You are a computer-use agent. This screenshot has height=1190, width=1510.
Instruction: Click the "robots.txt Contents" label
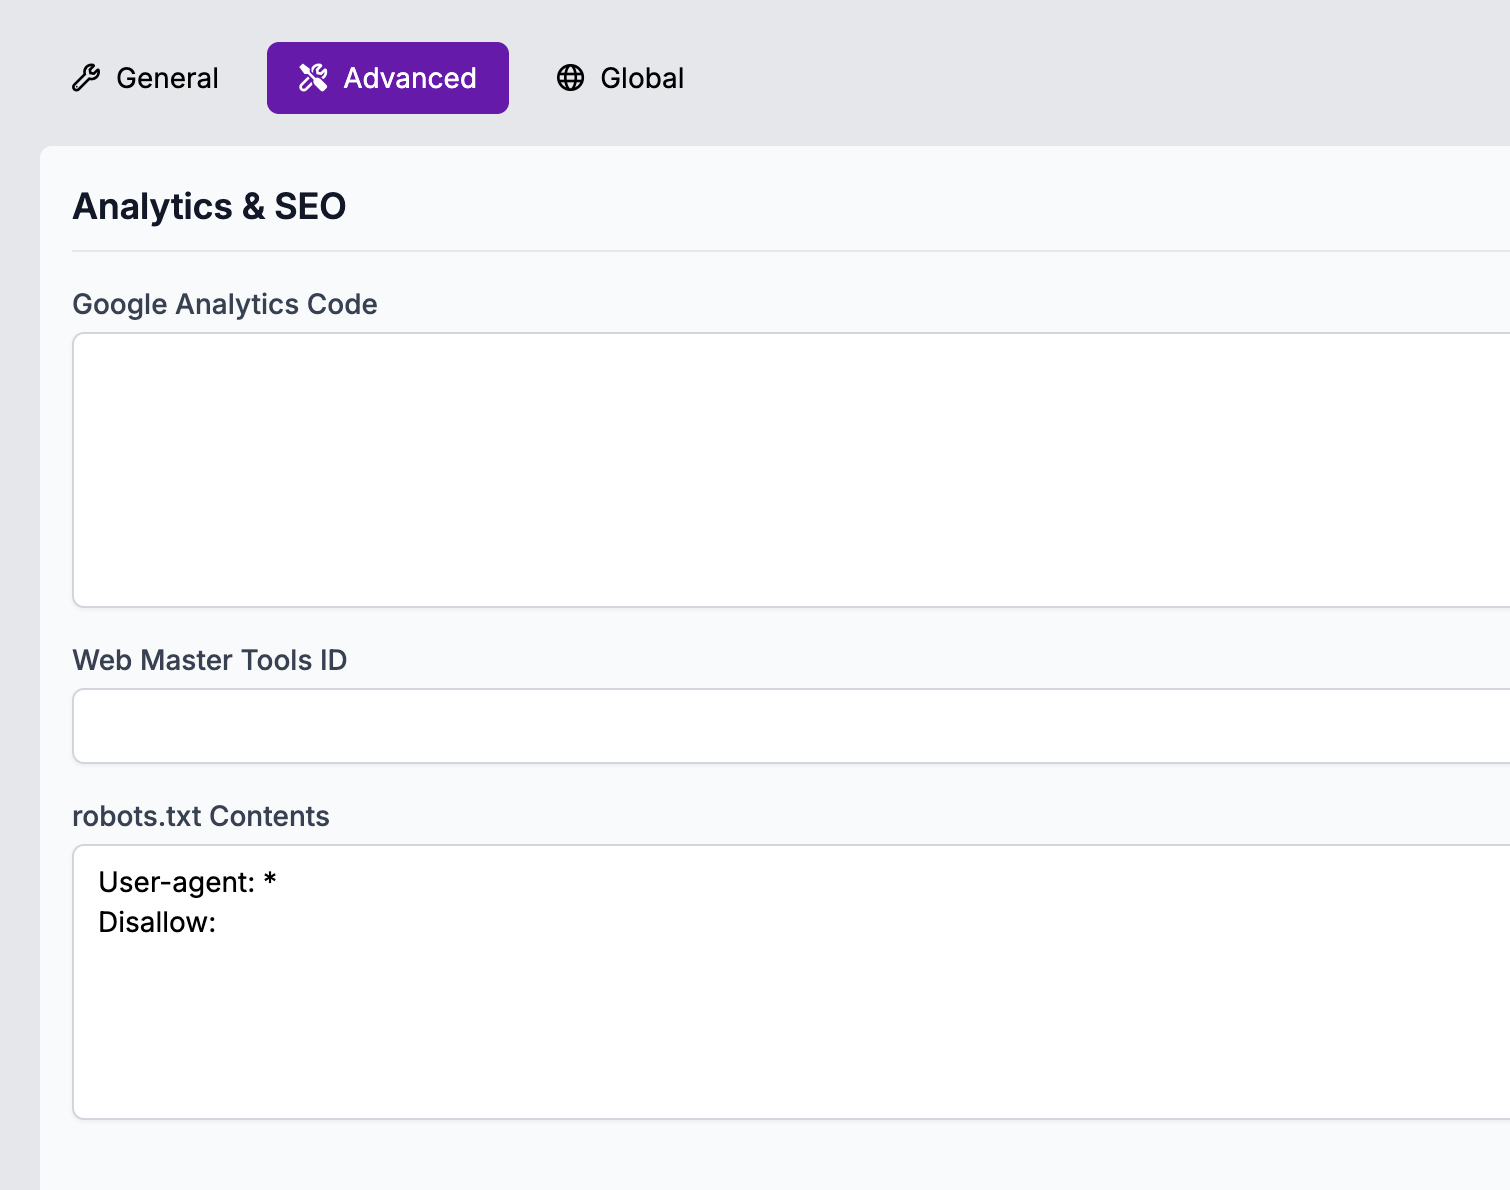tap(201, 816)
